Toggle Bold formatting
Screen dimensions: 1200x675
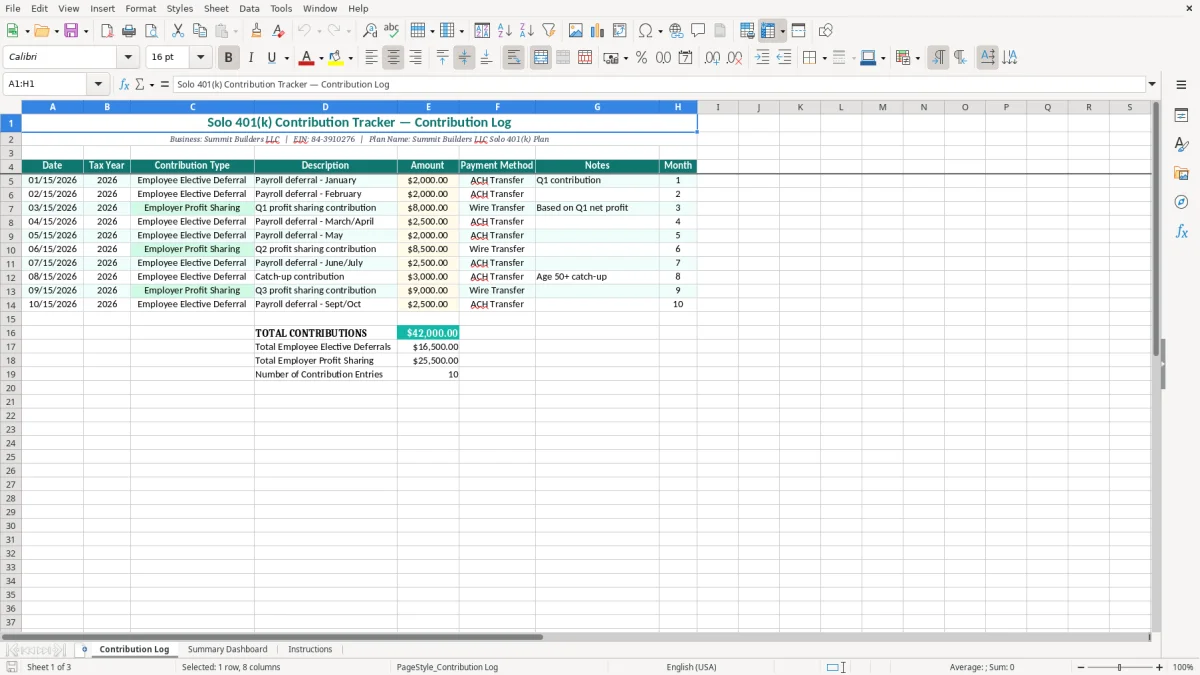point(229,58)
